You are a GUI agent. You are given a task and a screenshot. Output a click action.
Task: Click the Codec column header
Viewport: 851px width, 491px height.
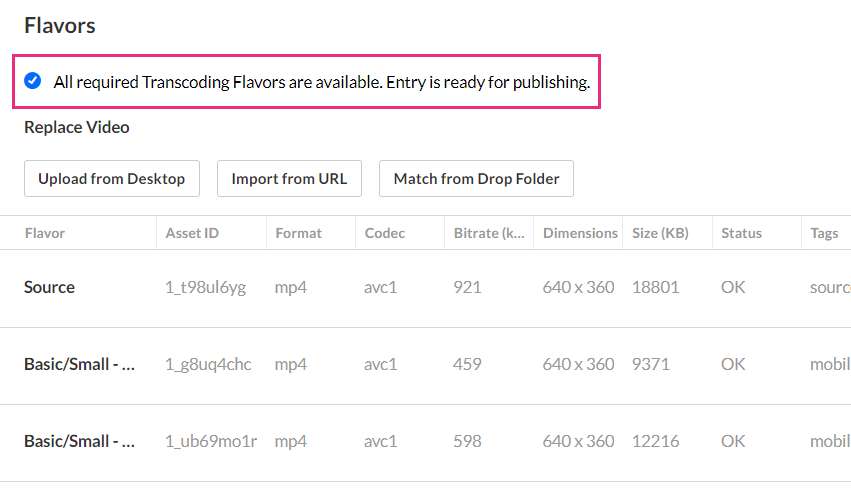[x=385, y=233]
